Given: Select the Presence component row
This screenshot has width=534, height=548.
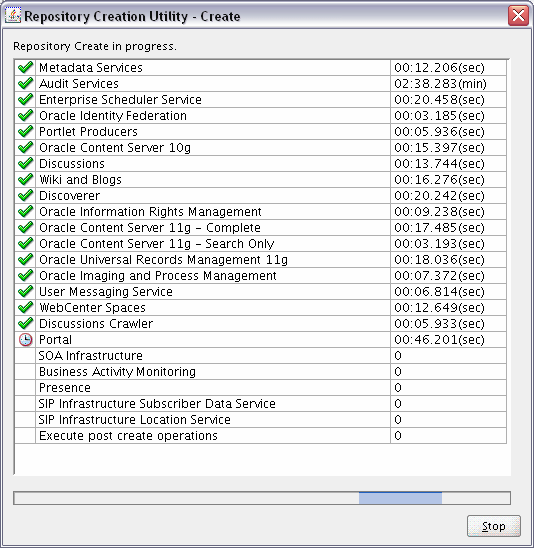Looking at the screenshot, I should (x=260, y=388).
